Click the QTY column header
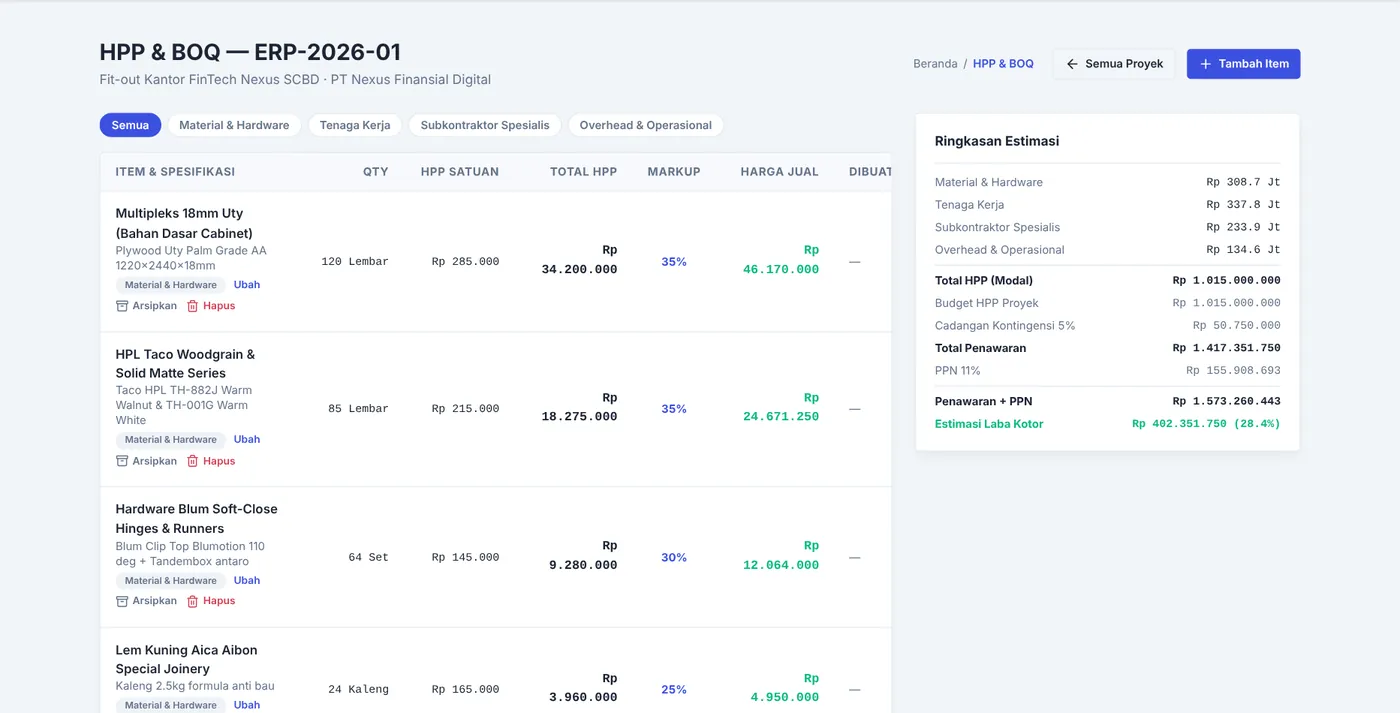 [x=376, y=172]
